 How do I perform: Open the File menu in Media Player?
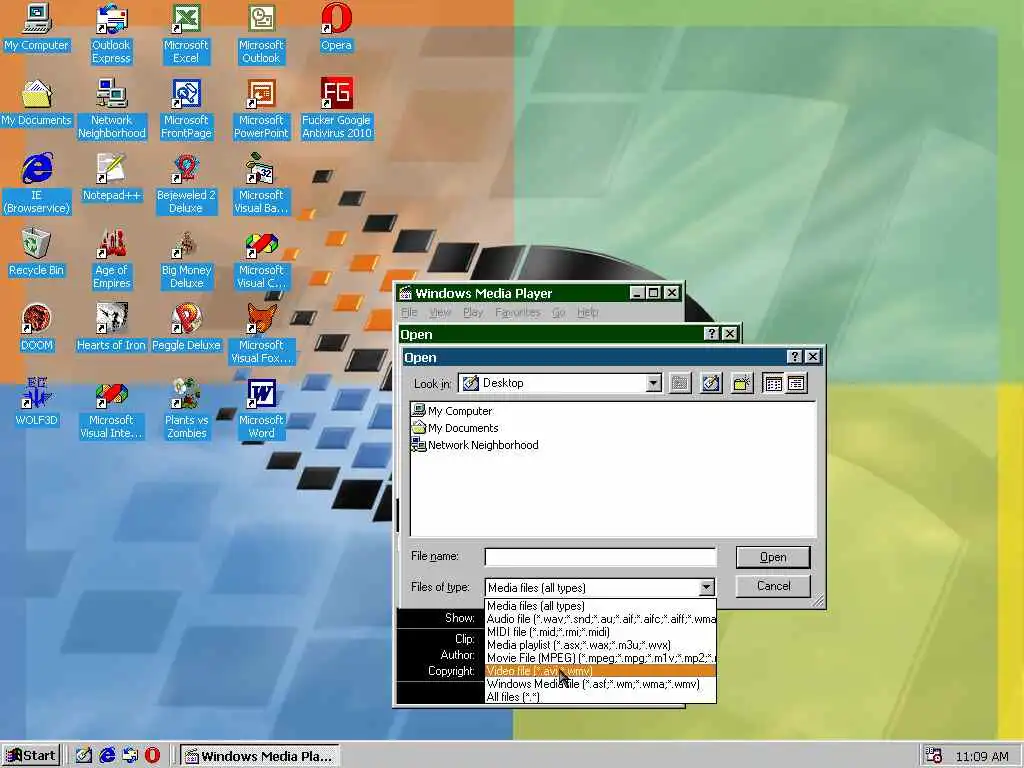tap(409, 312)
